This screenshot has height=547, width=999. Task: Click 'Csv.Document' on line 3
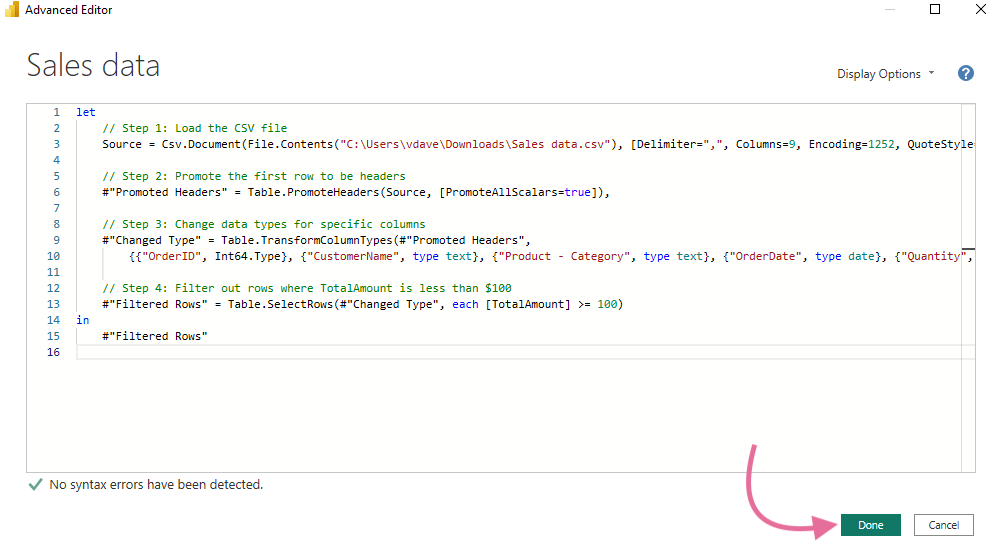(x=201, y=144)
